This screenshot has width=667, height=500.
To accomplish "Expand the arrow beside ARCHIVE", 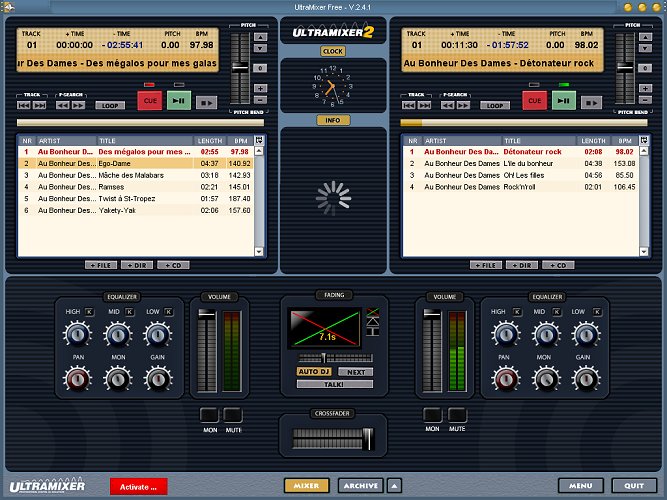I will coord(394,486).
